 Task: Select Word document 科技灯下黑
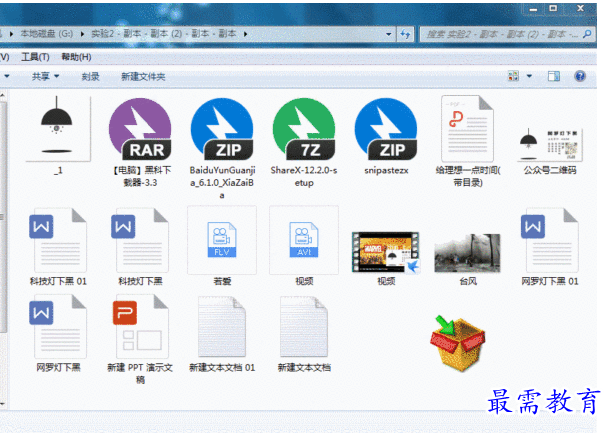[140, 240]
